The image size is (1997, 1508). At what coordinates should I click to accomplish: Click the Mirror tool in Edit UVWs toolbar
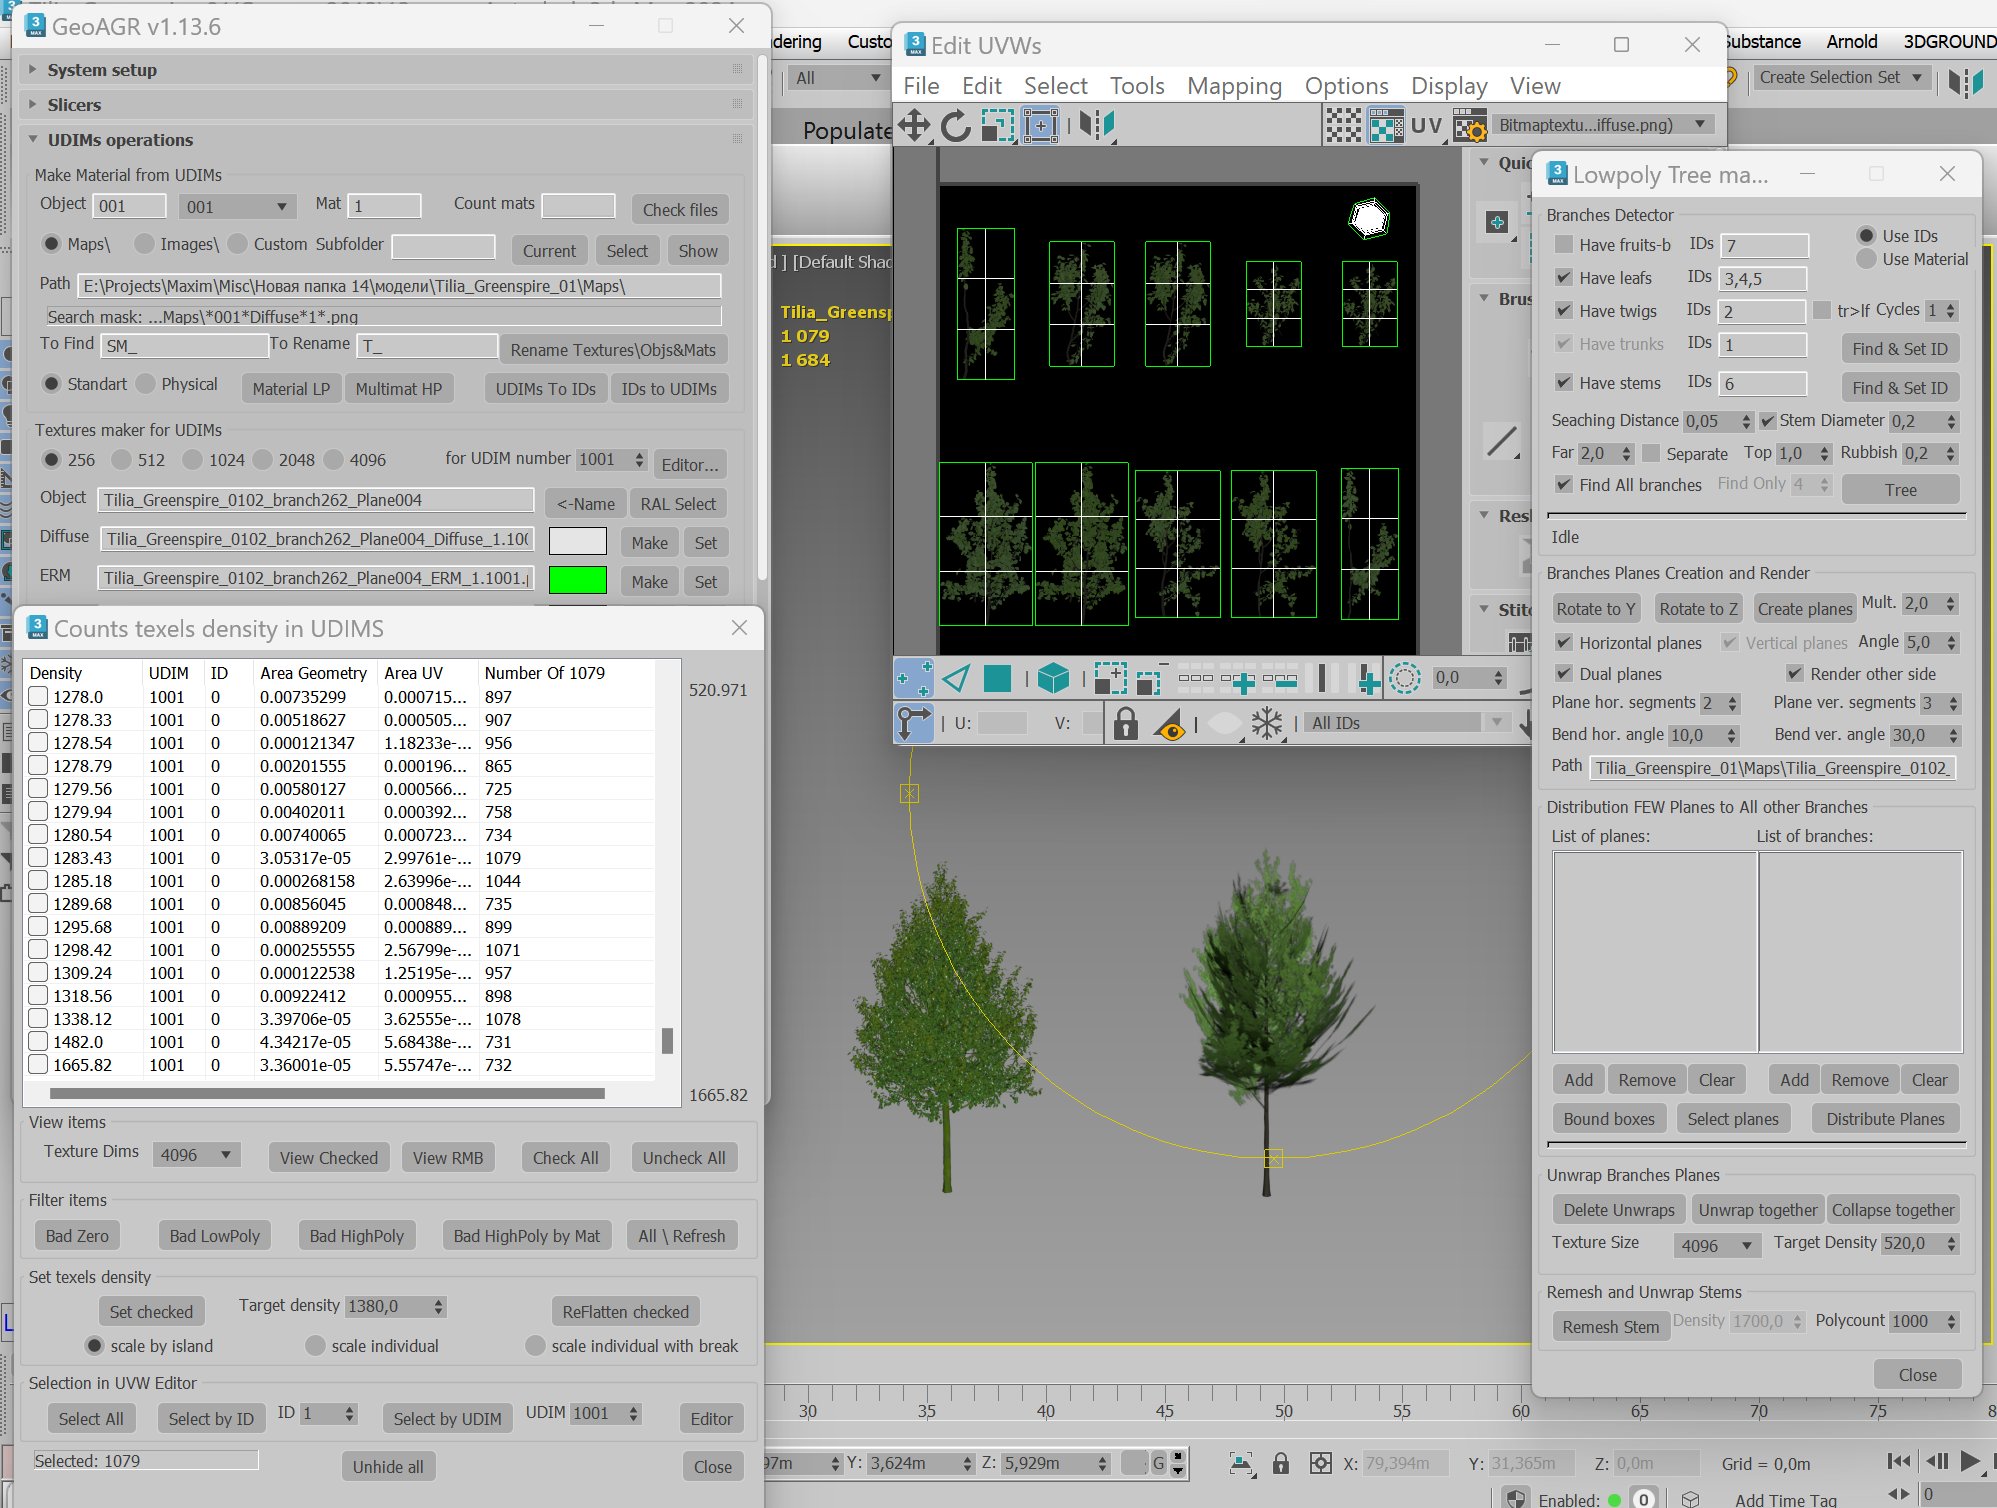(1097, 126)
